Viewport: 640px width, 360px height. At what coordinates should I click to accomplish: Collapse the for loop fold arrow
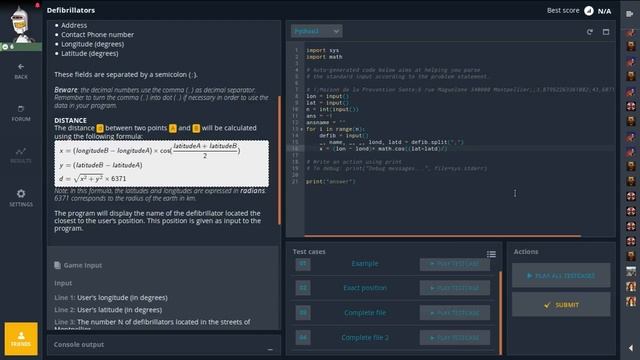302,129
